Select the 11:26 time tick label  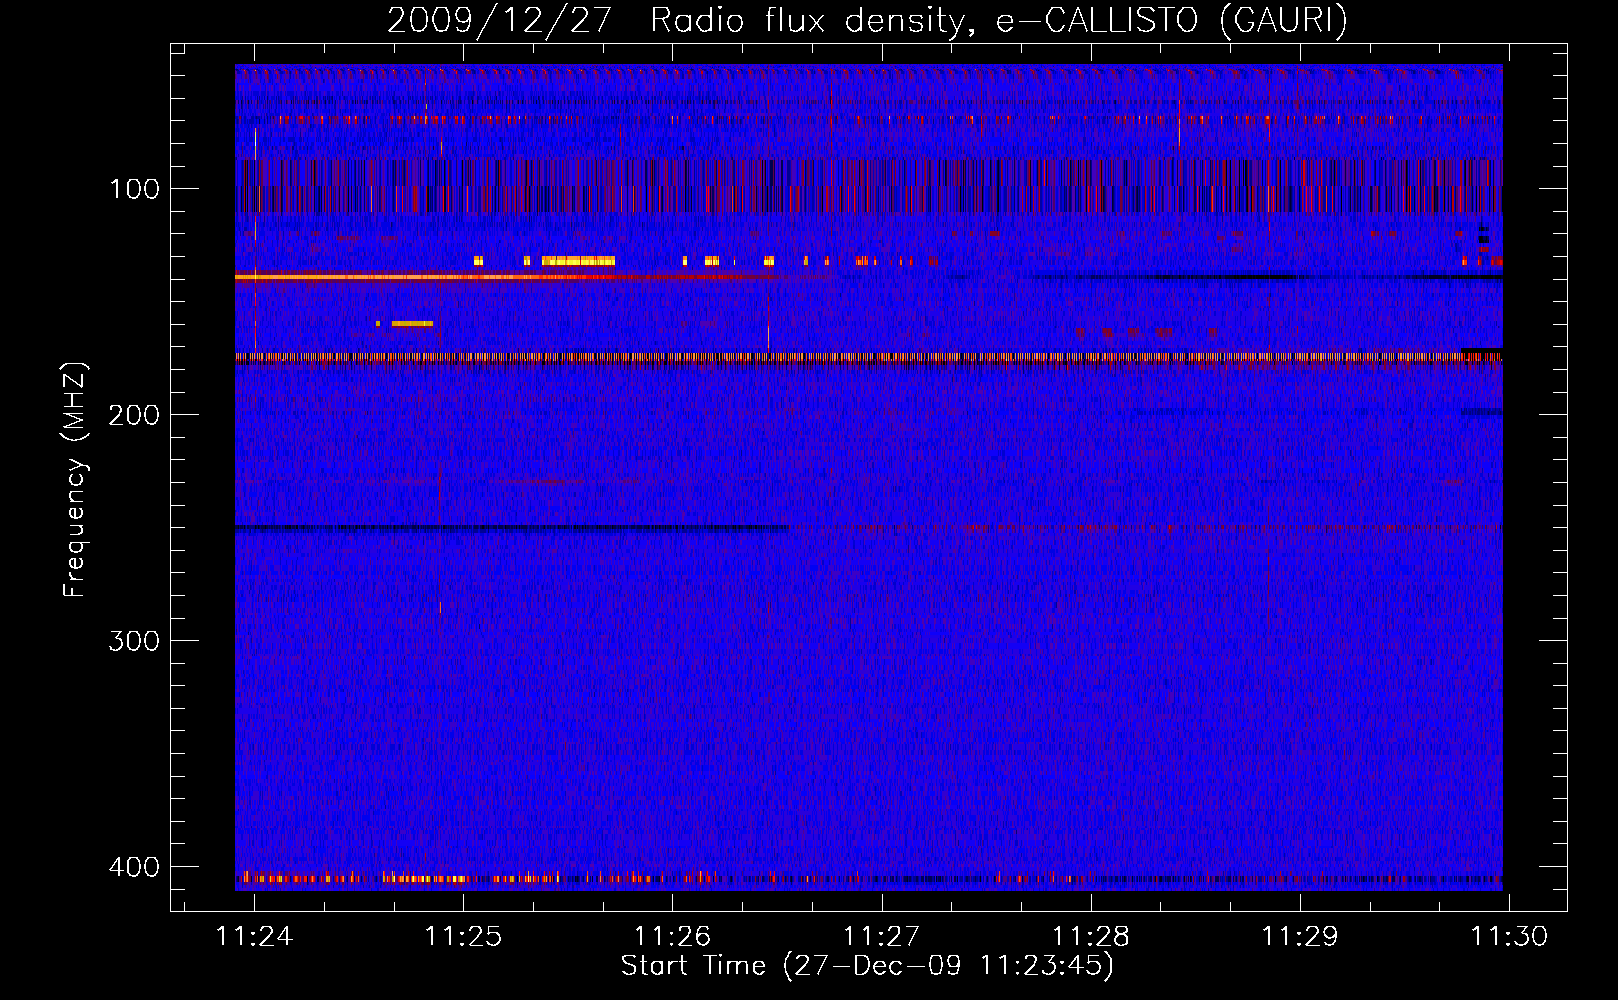[672, 936]
